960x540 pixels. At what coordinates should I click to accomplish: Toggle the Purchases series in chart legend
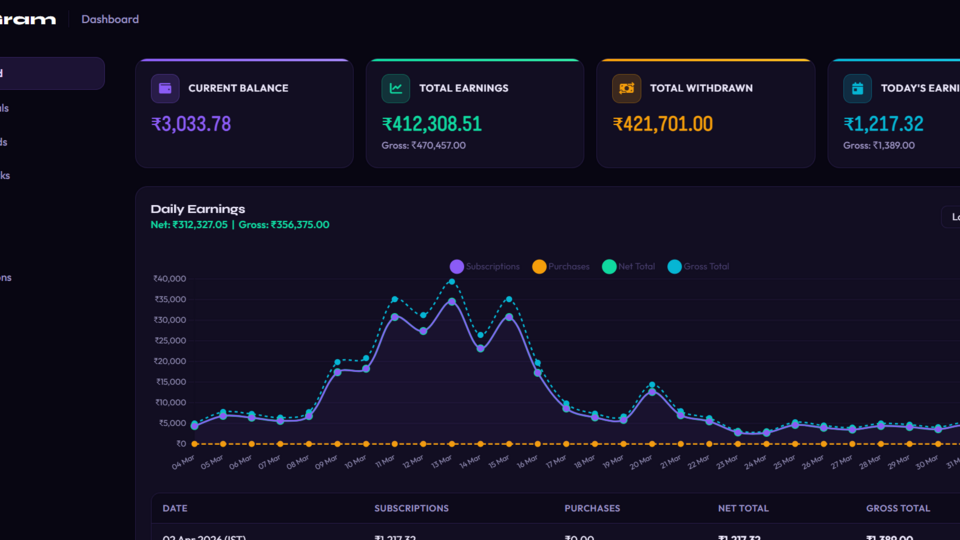(561, 266)
